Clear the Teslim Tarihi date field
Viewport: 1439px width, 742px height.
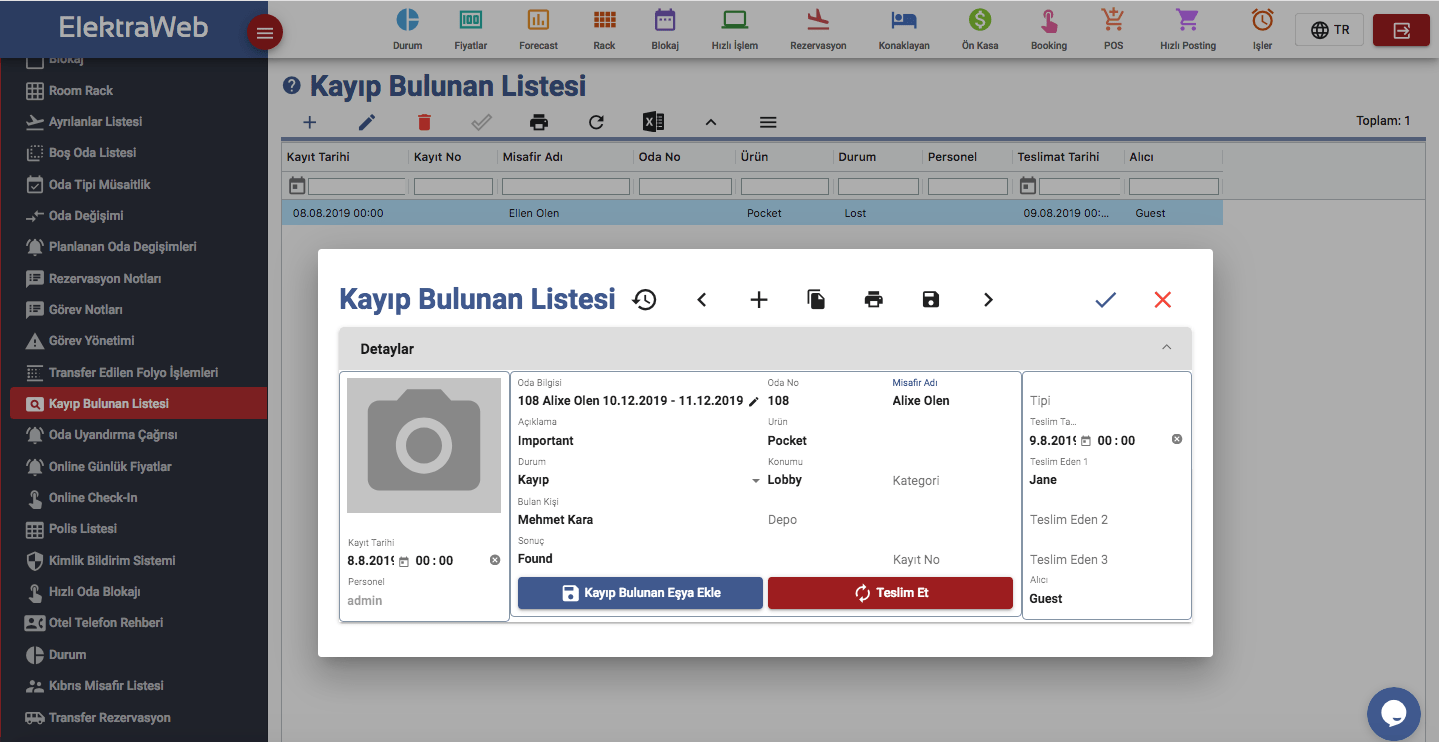[1177, 439]
